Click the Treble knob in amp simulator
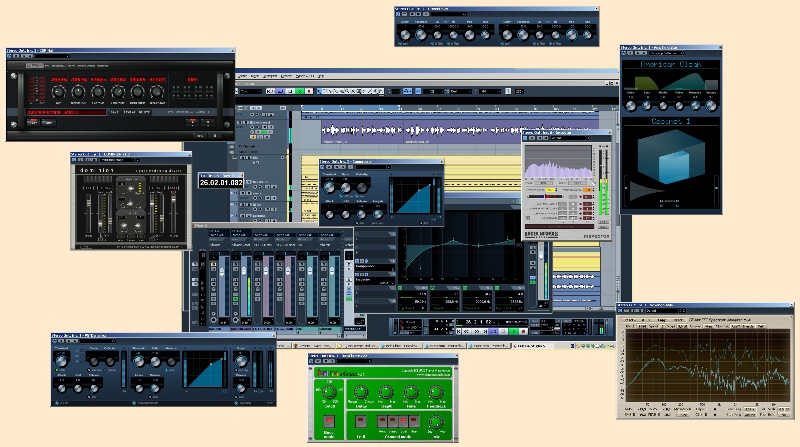Screen dimensions: 800x447 point(679,106)
